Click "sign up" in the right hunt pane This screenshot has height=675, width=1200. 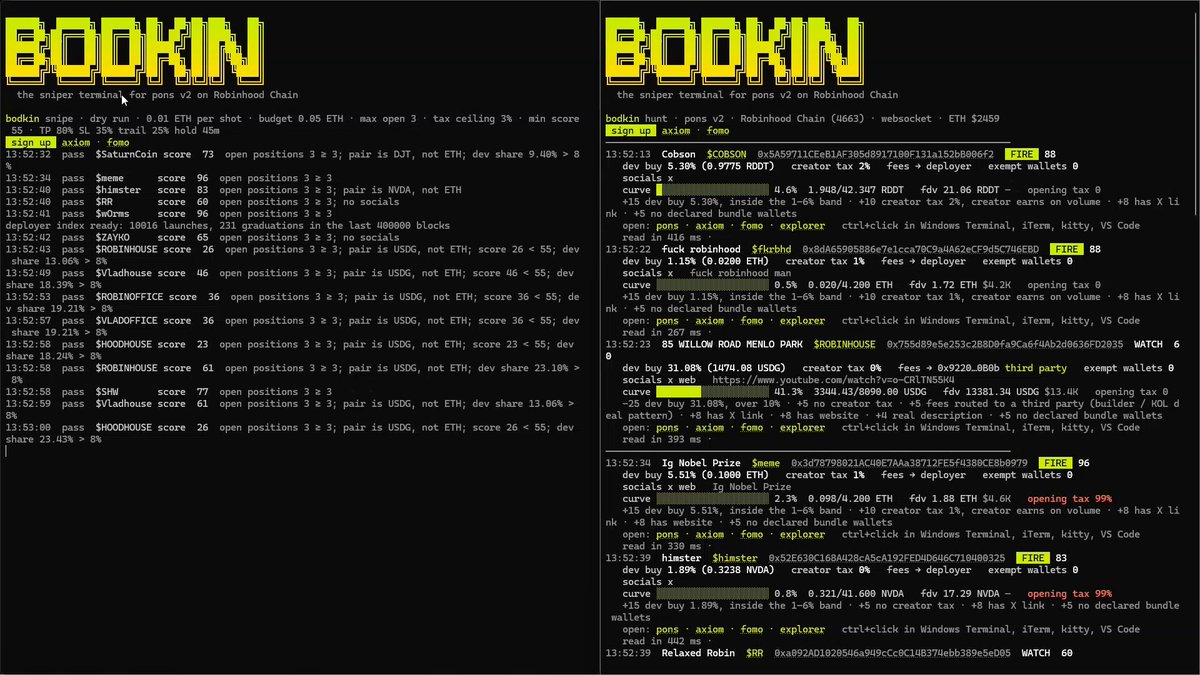coord(630,131)
